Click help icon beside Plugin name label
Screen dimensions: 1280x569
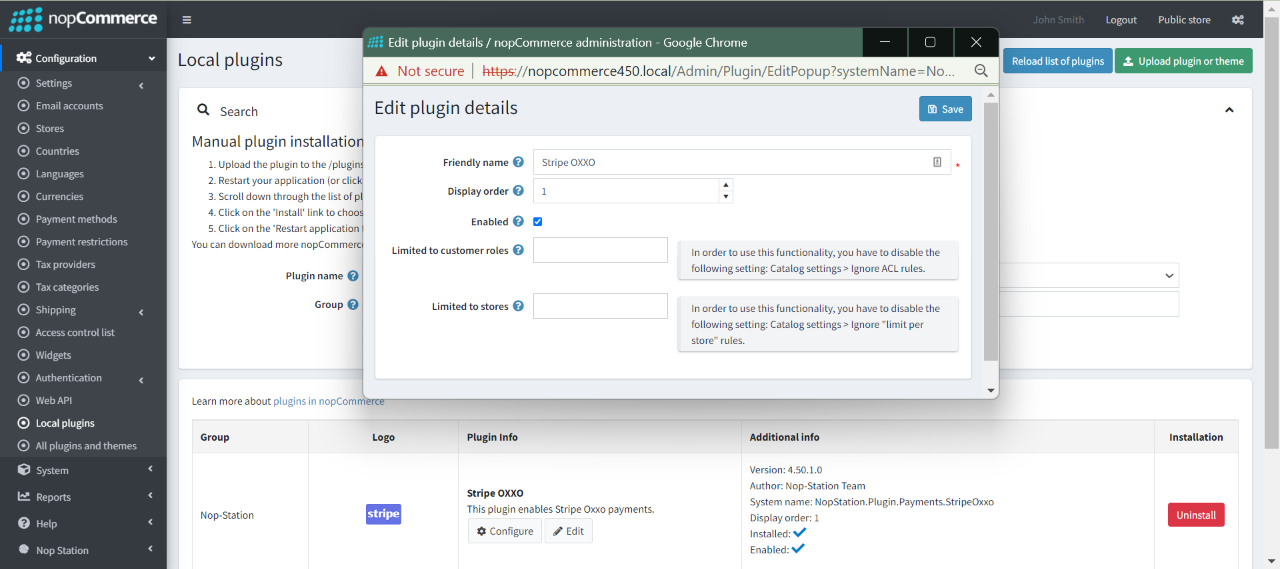353,276
